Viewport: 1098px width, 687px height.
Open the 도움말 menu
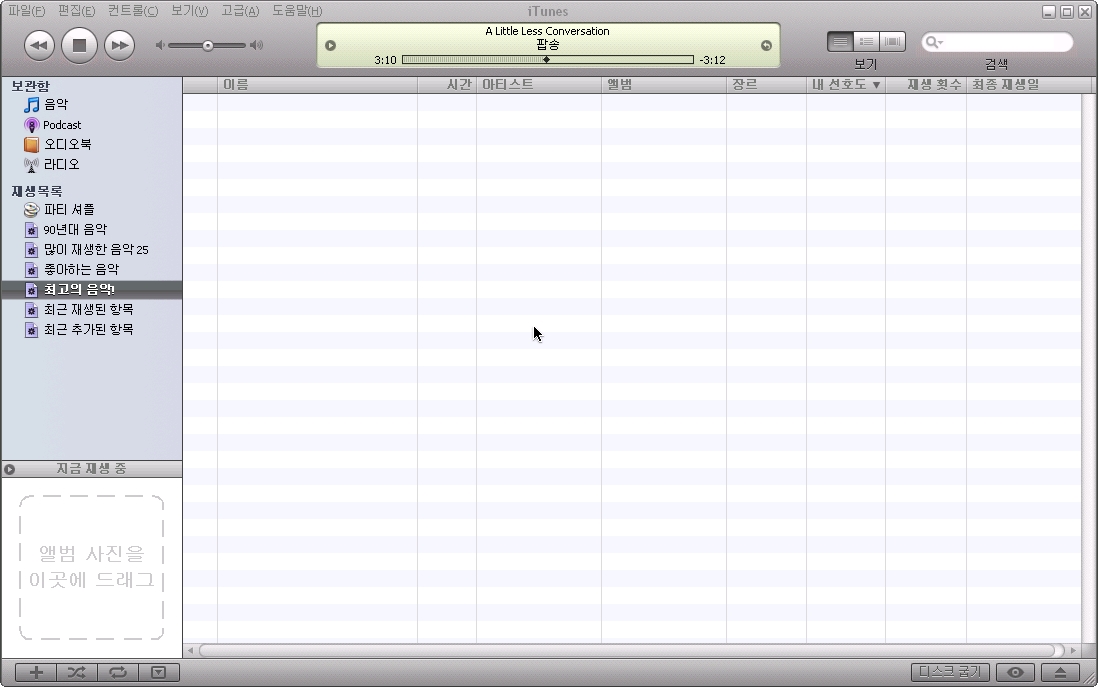tap(298, 11)
